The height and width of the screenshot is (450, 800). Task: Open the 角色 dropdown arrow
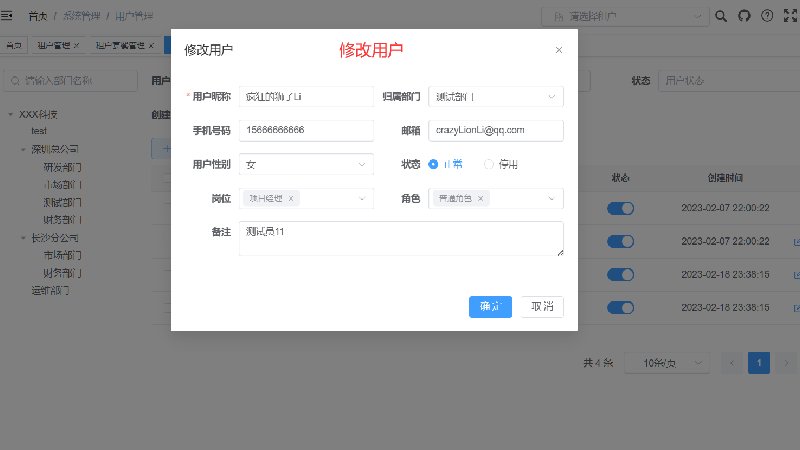(551, 198)
